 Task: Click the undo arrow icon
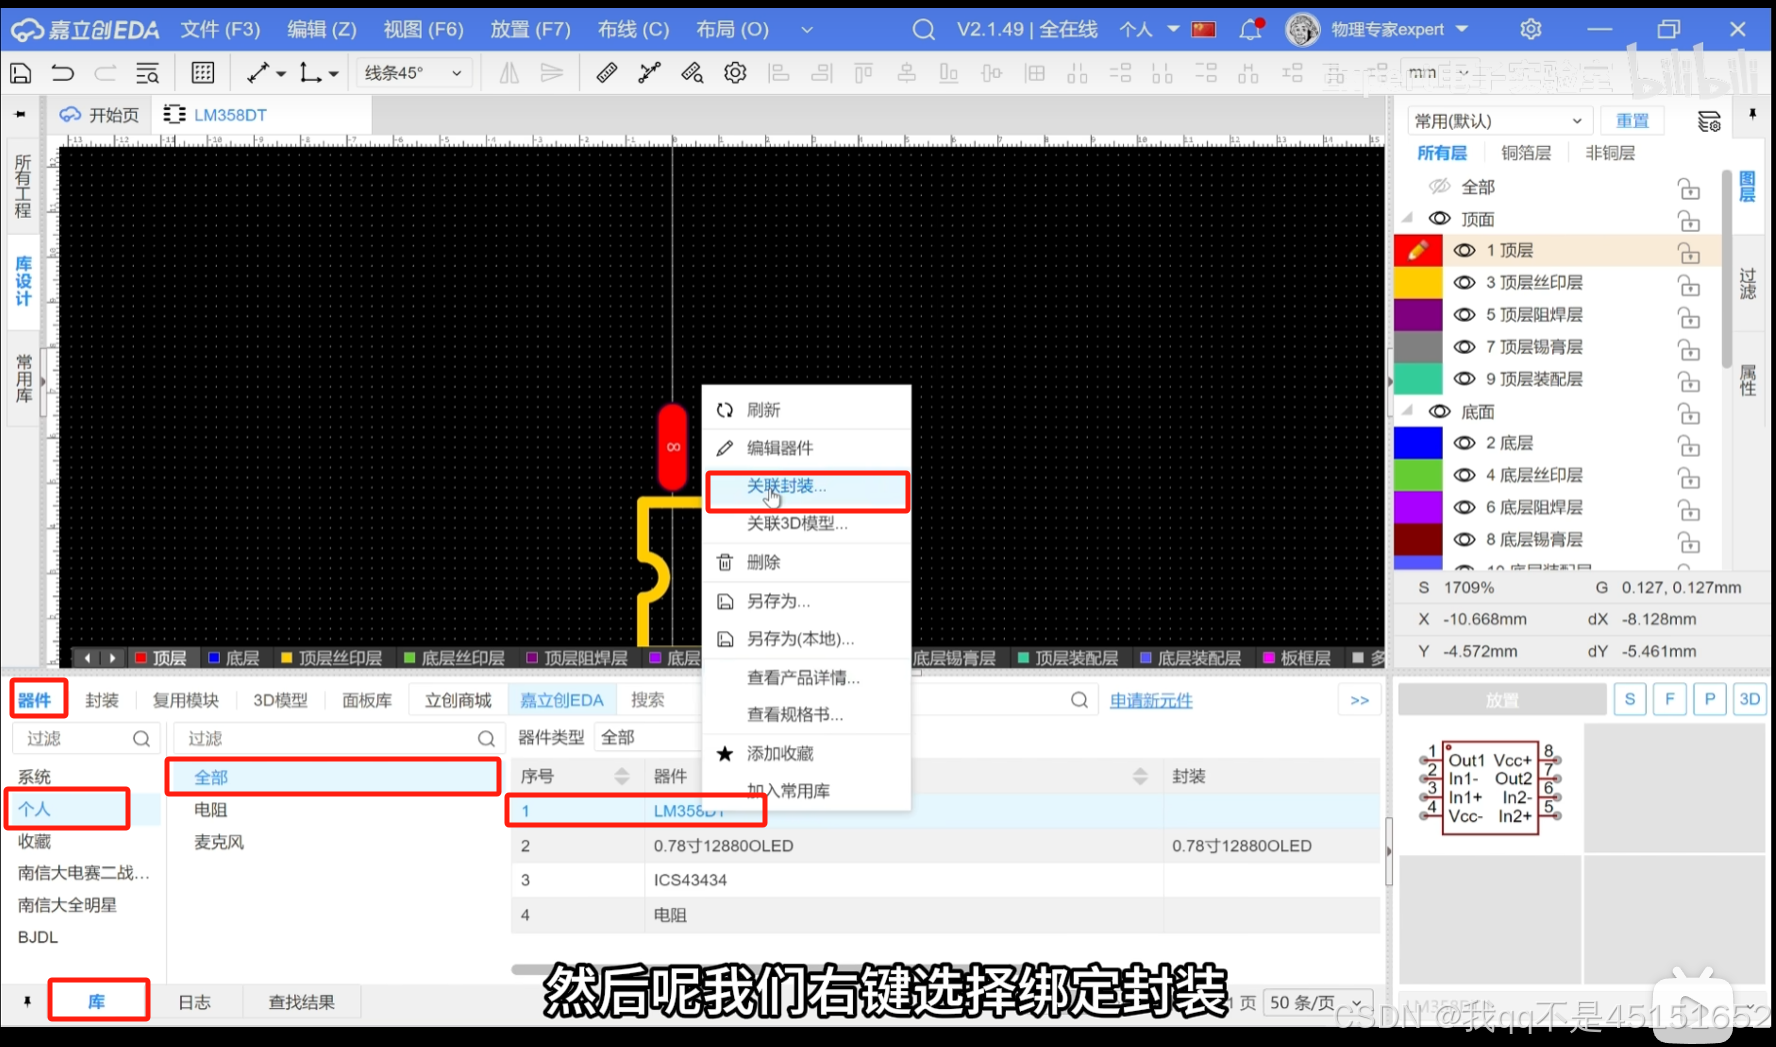63,73
